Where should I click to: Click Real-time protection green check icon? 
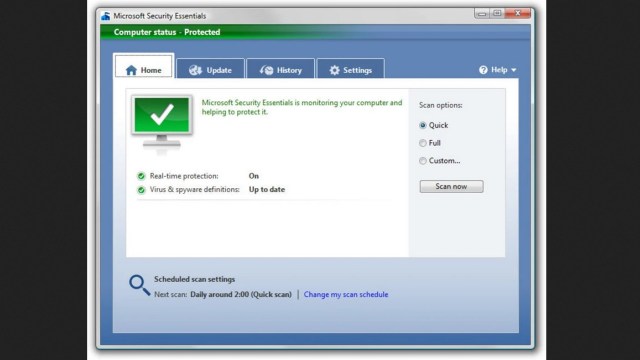[141, 176]
